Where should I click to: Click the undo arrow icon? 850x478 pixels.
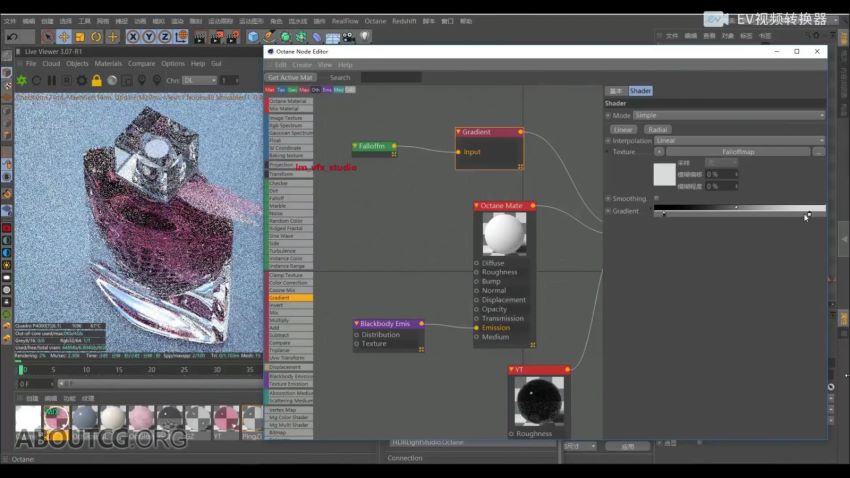(x=12, y=37)
